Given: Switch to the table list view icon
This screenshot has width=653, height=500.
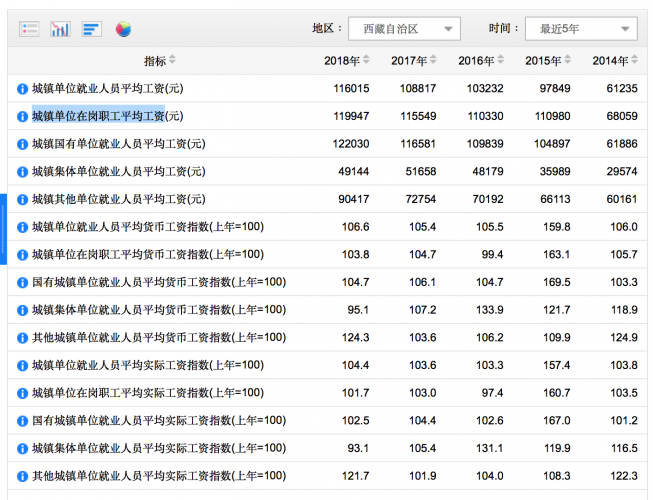Looking at the screenshot, I should point(29,29).
